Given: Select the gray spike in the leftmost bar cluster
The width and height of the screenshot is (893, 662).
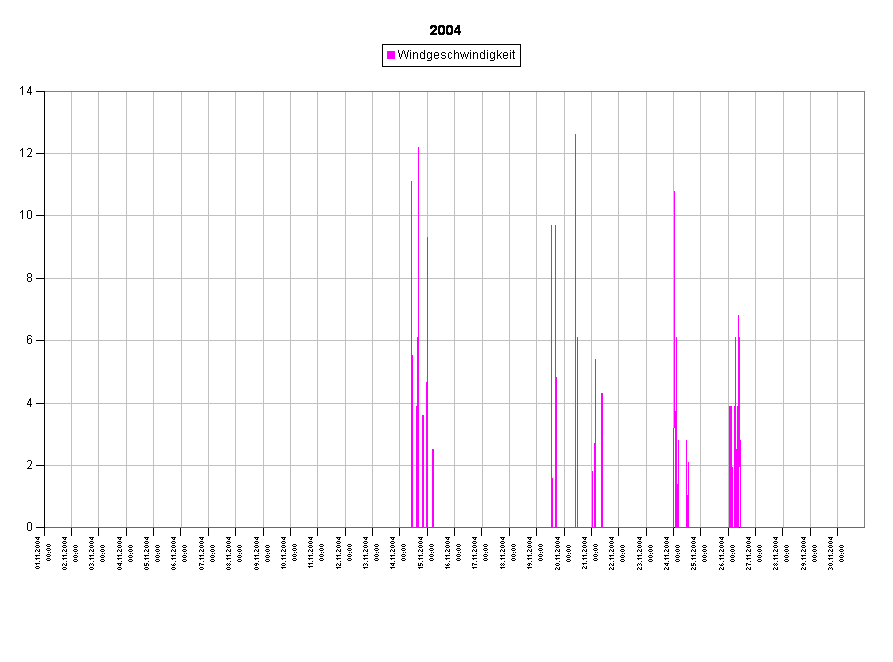Looking at the screenshot, I should pos(427,300).
